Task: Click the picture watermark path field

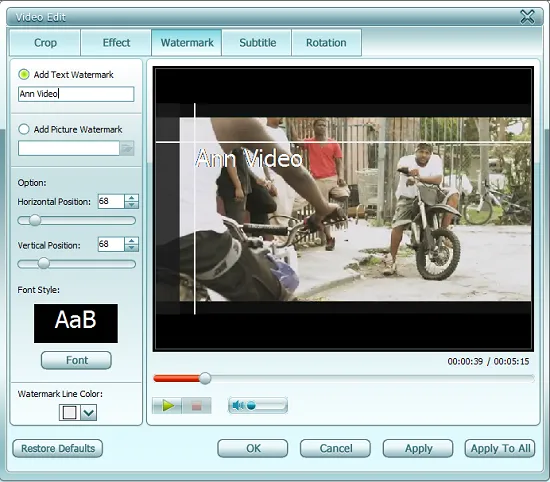Action: click(x=69, y=148)
